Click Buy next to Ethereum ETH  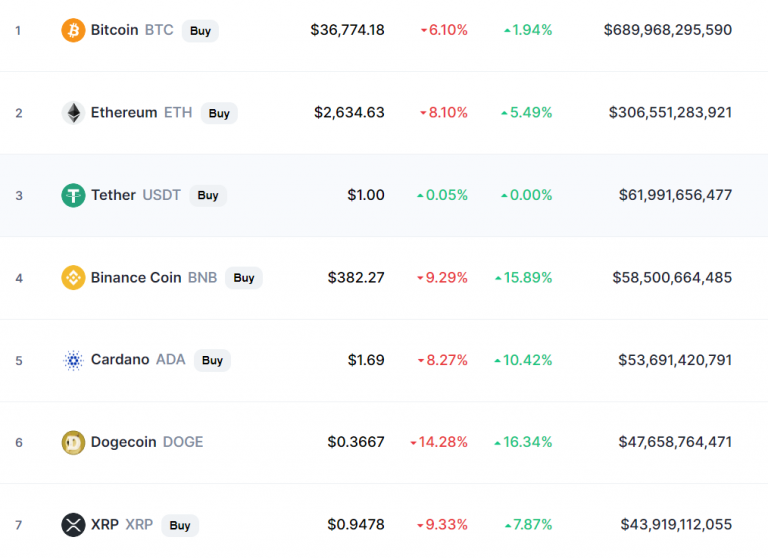pos(219,113)
